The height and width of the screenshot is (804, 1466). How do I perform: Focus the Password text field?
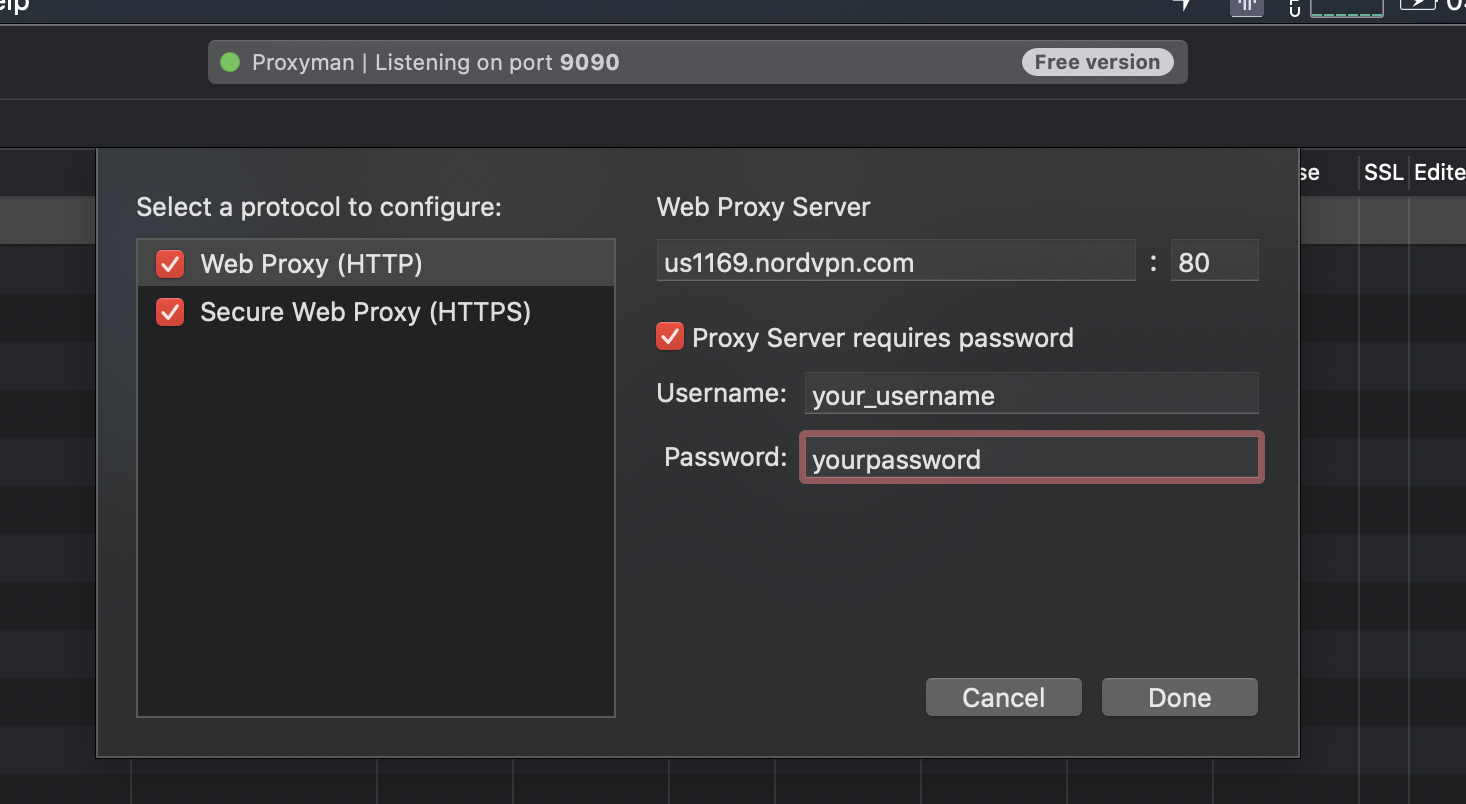pyautogui.click(x=1031, y=458)
